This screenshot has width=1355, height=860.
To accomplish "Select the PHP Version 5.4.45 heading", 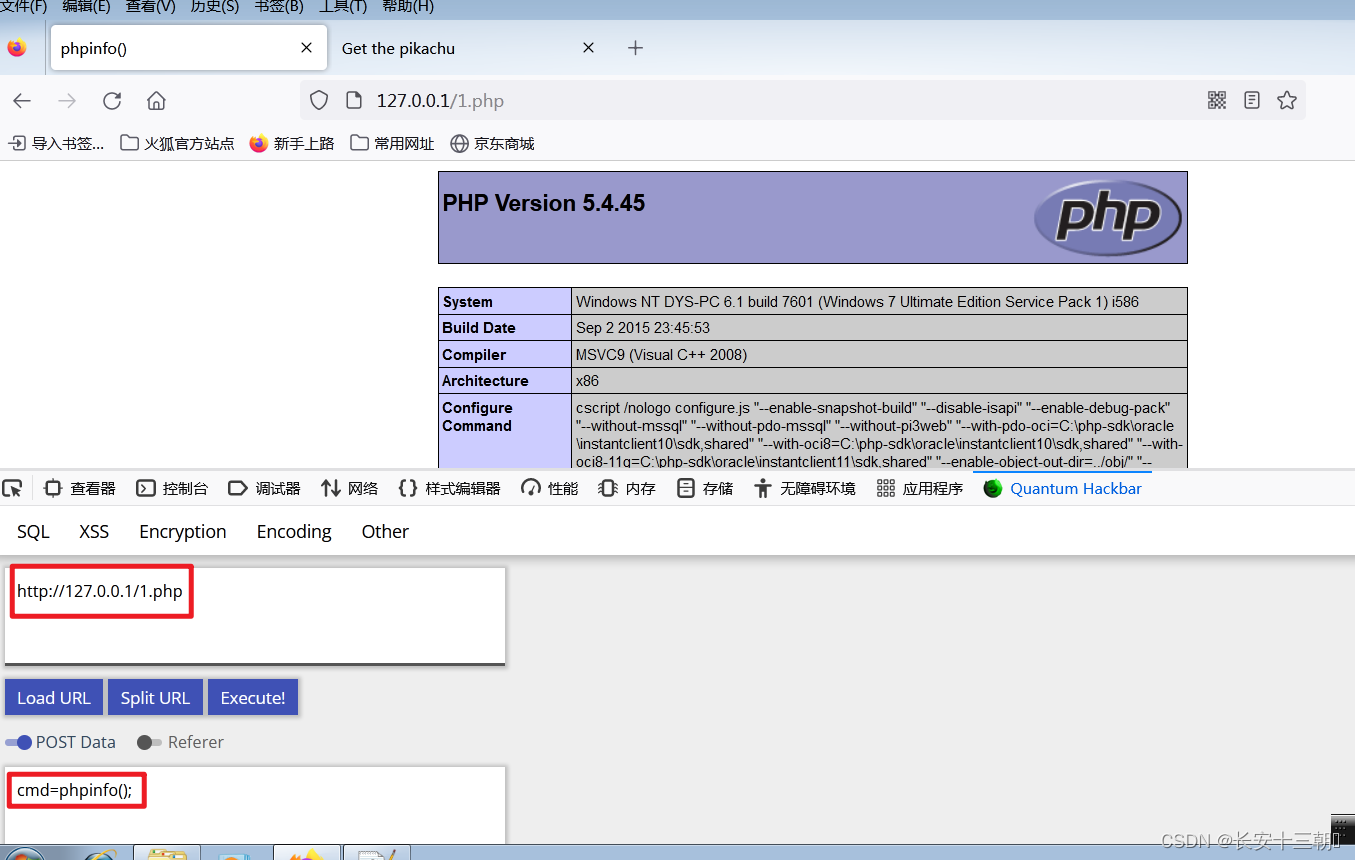I will [544, 203].
